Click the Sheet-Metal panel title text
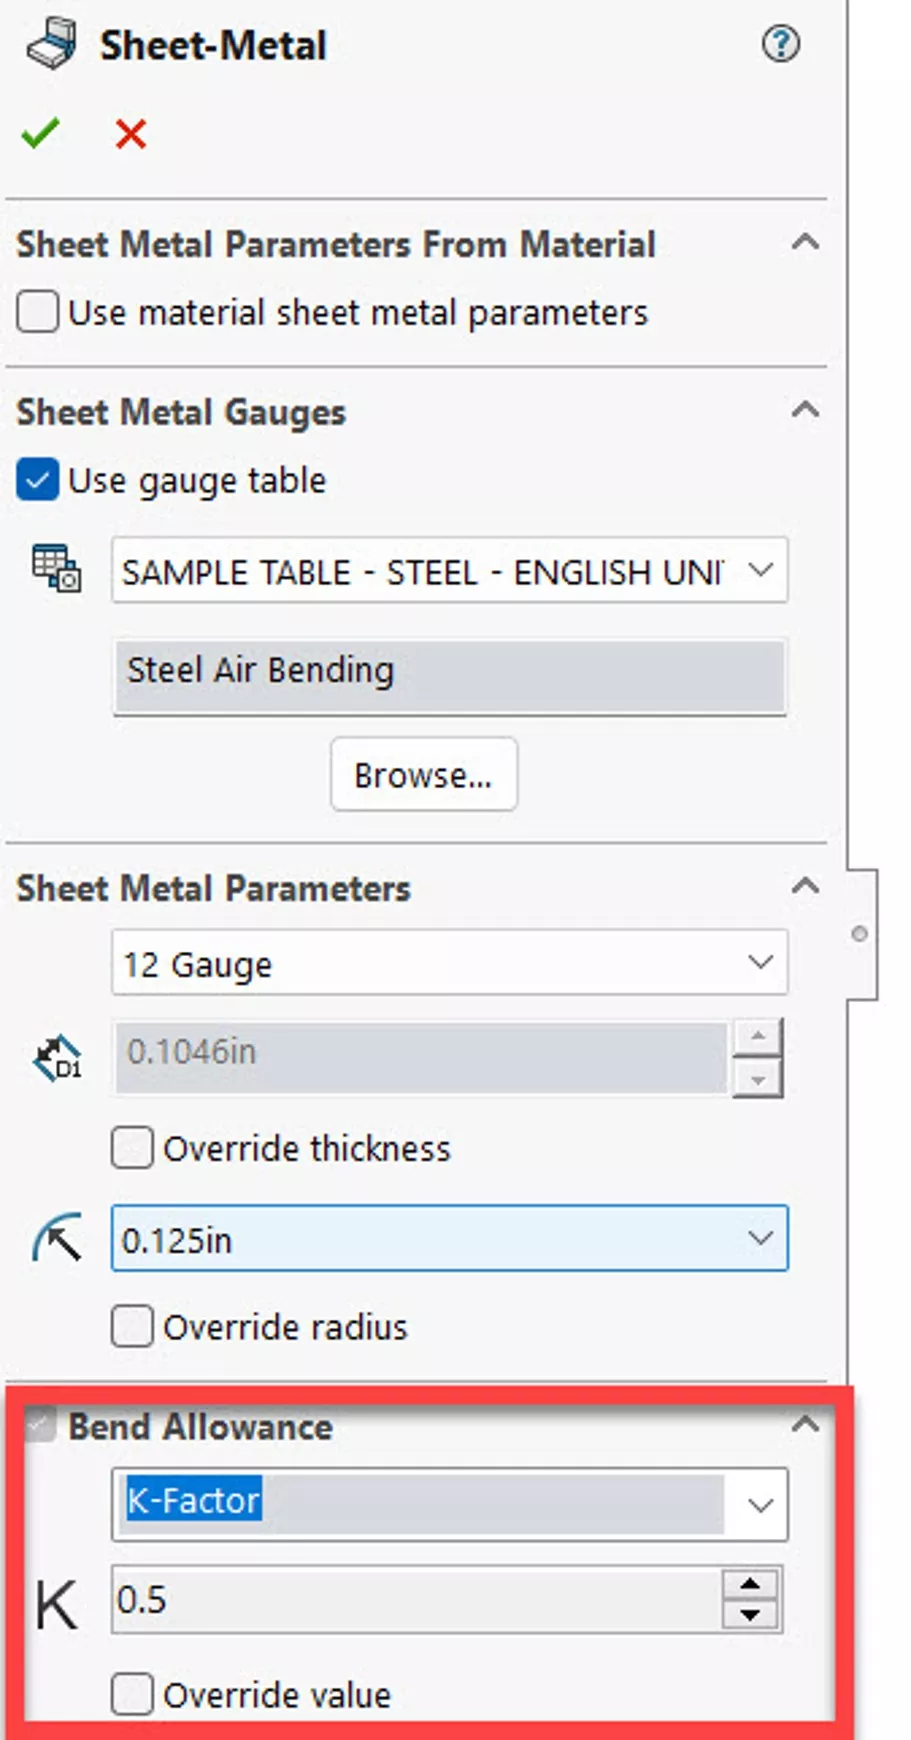This screenshot has height=1740, width=911. (213, 46)
